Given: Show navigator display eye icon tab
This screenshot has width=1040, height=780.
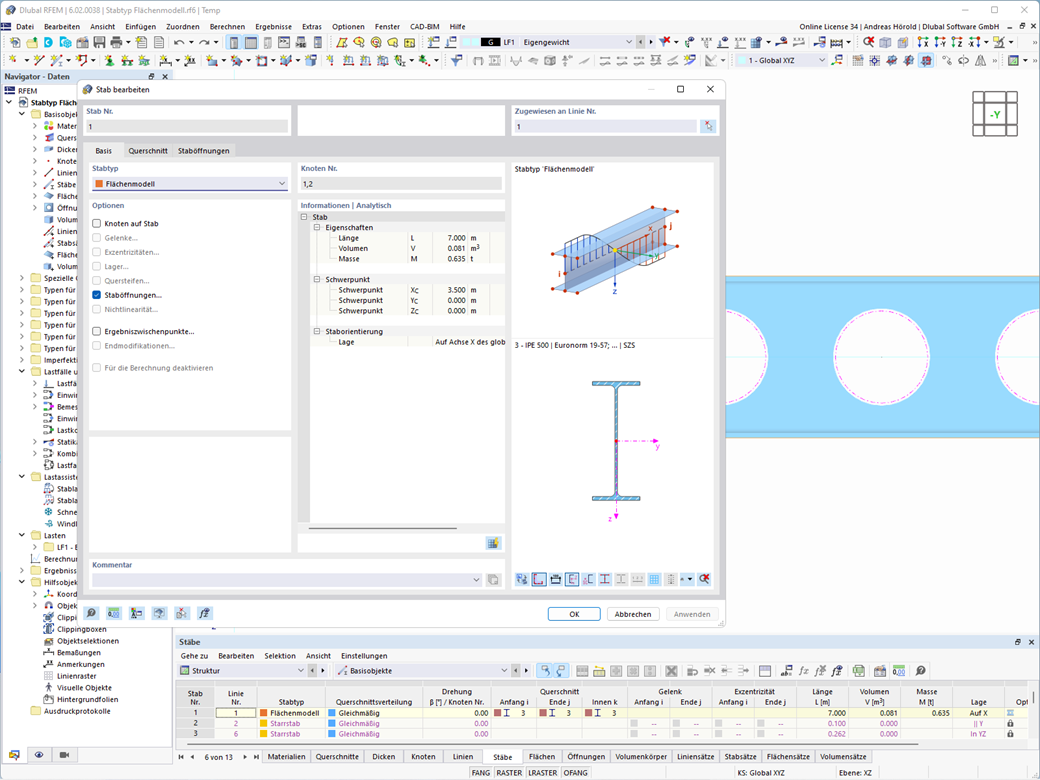Looking at the screenshot, I should coord(39,755).
